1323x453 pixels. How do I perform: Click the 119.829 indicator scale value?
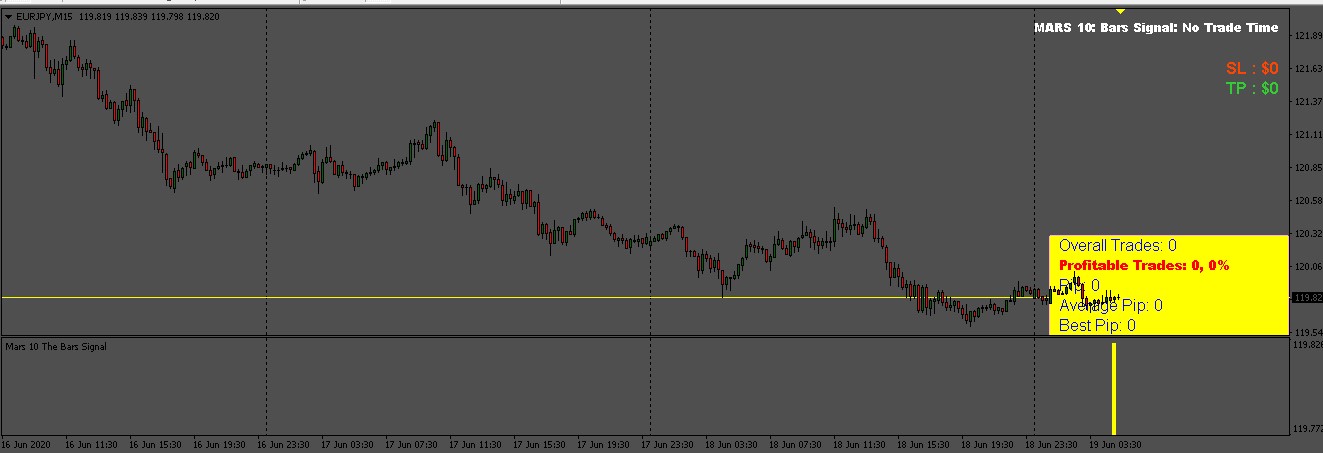(1308, 344)
